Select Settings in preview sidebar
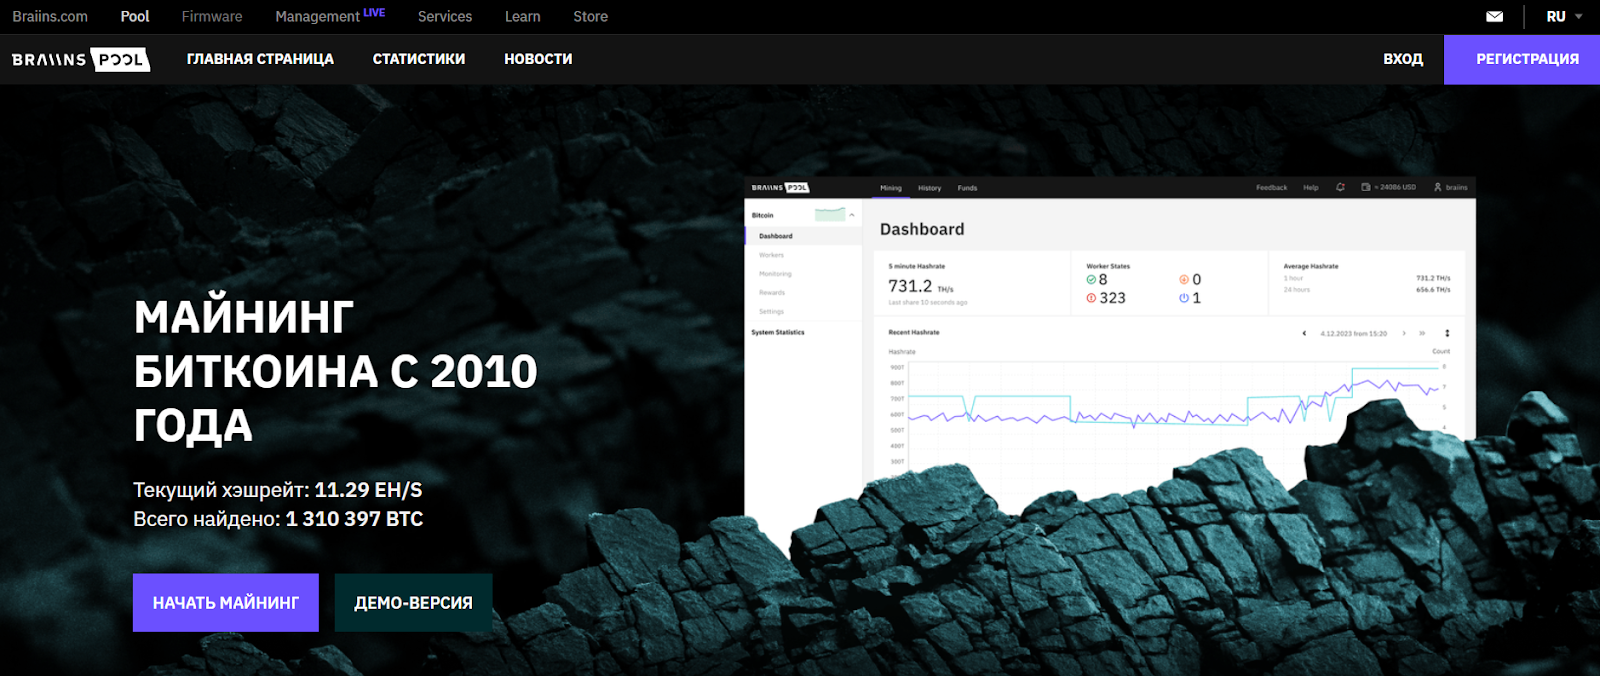This screenshot has width=1600, height=676. click(772, 312)
